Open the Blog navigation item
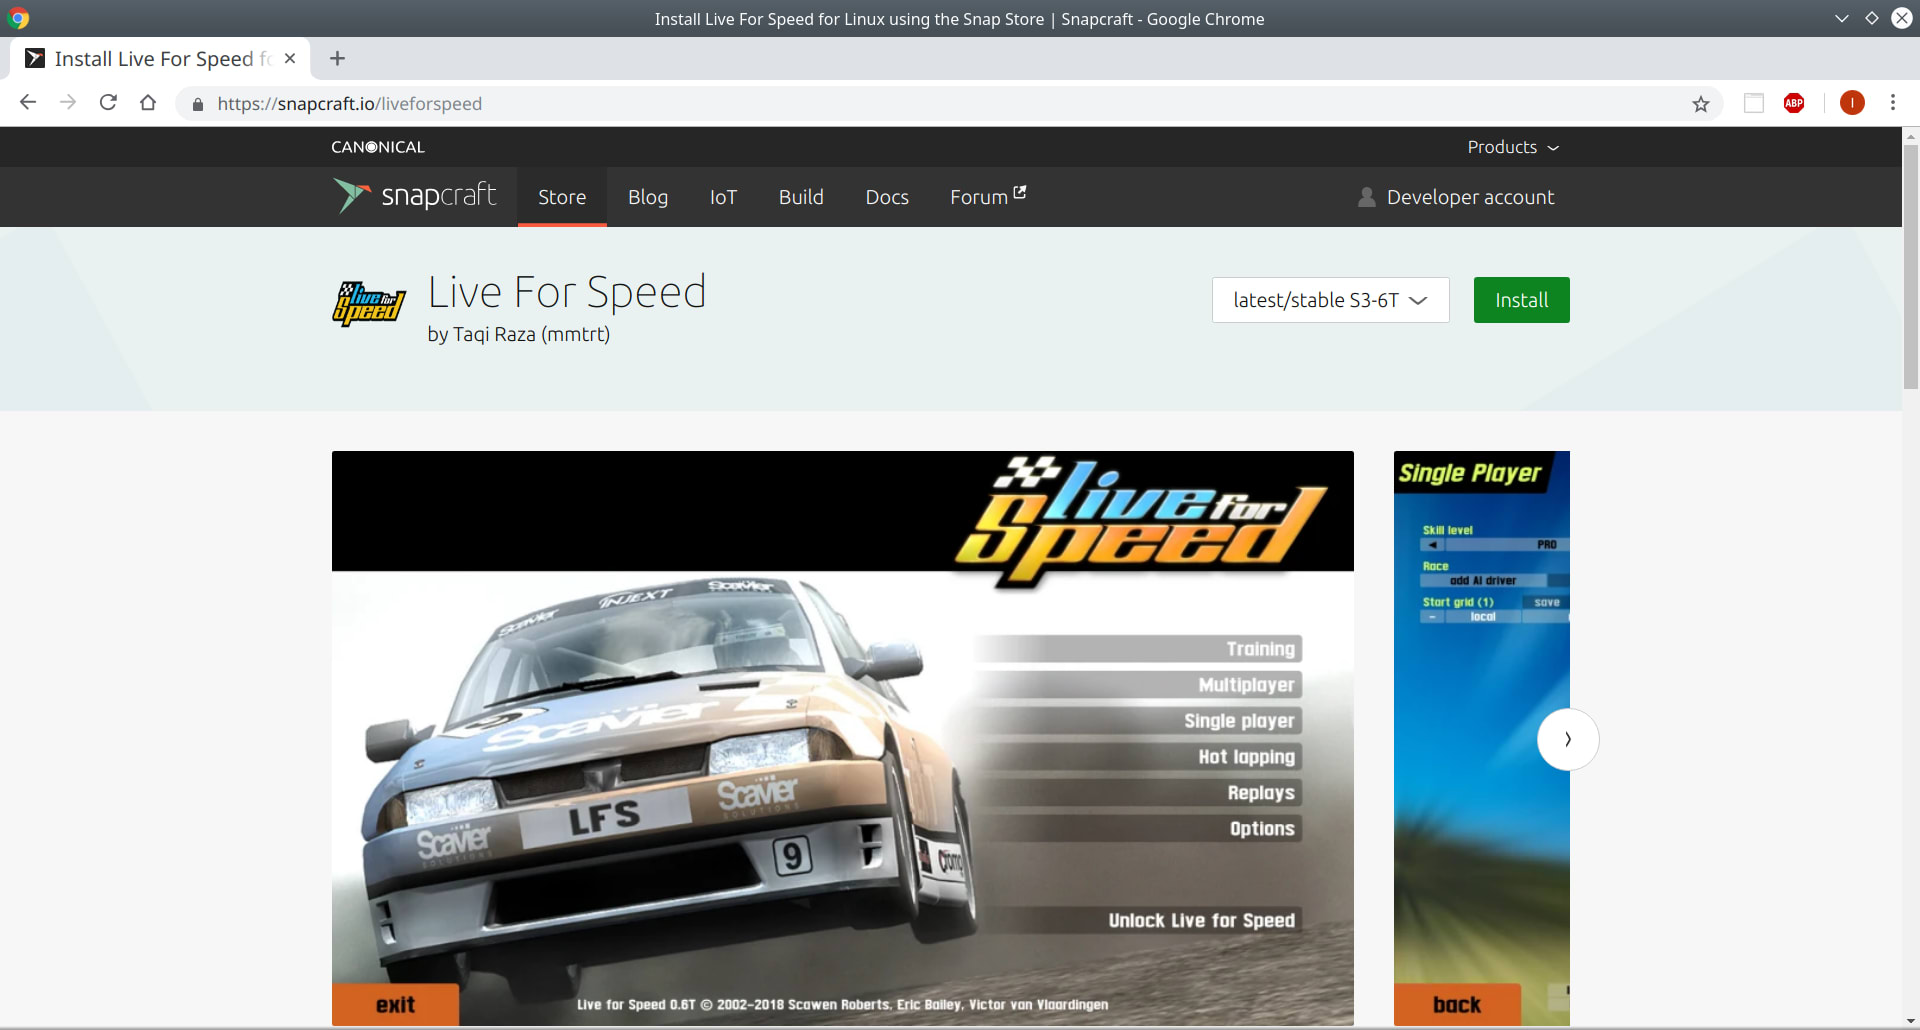 648,197
